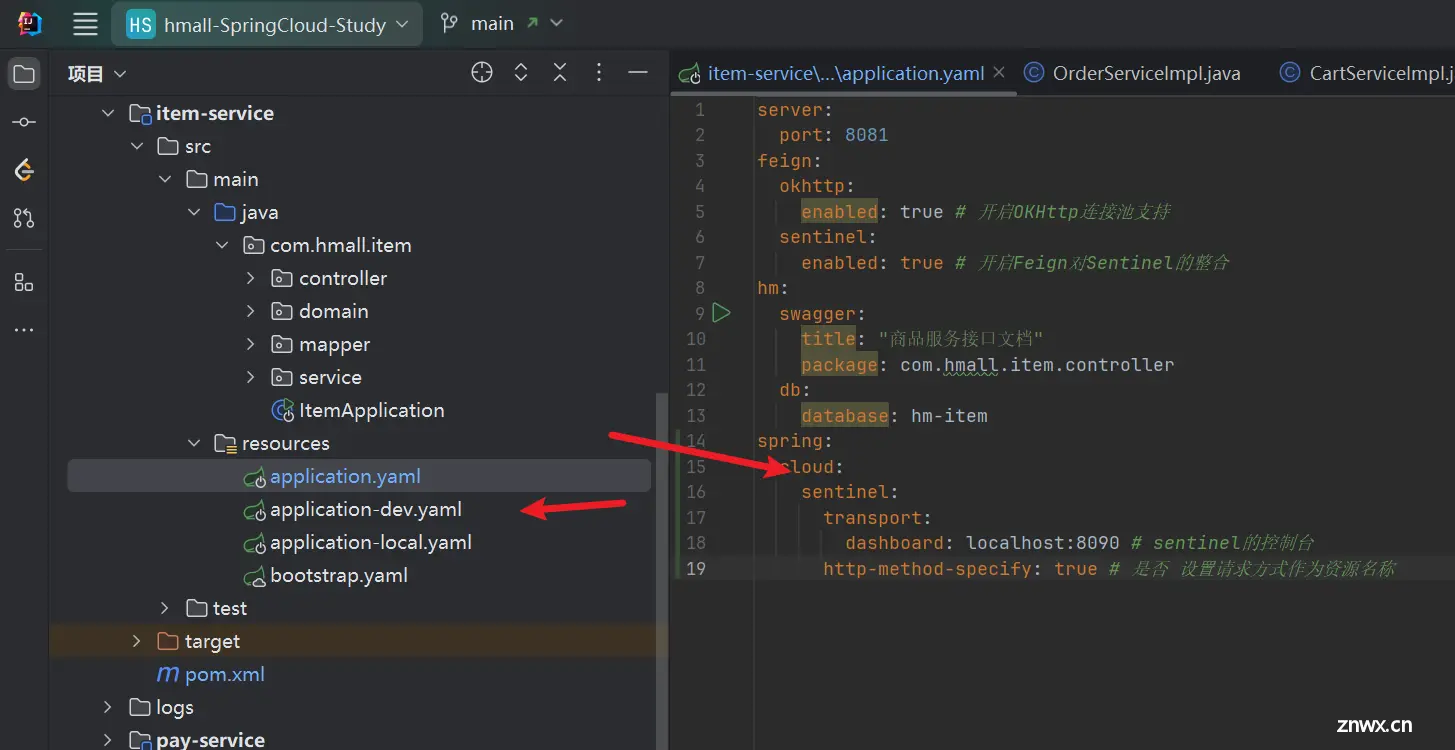This screenshot has width=1455, height=750.
Task: Expand the mapper package
Action: point(250,345)
